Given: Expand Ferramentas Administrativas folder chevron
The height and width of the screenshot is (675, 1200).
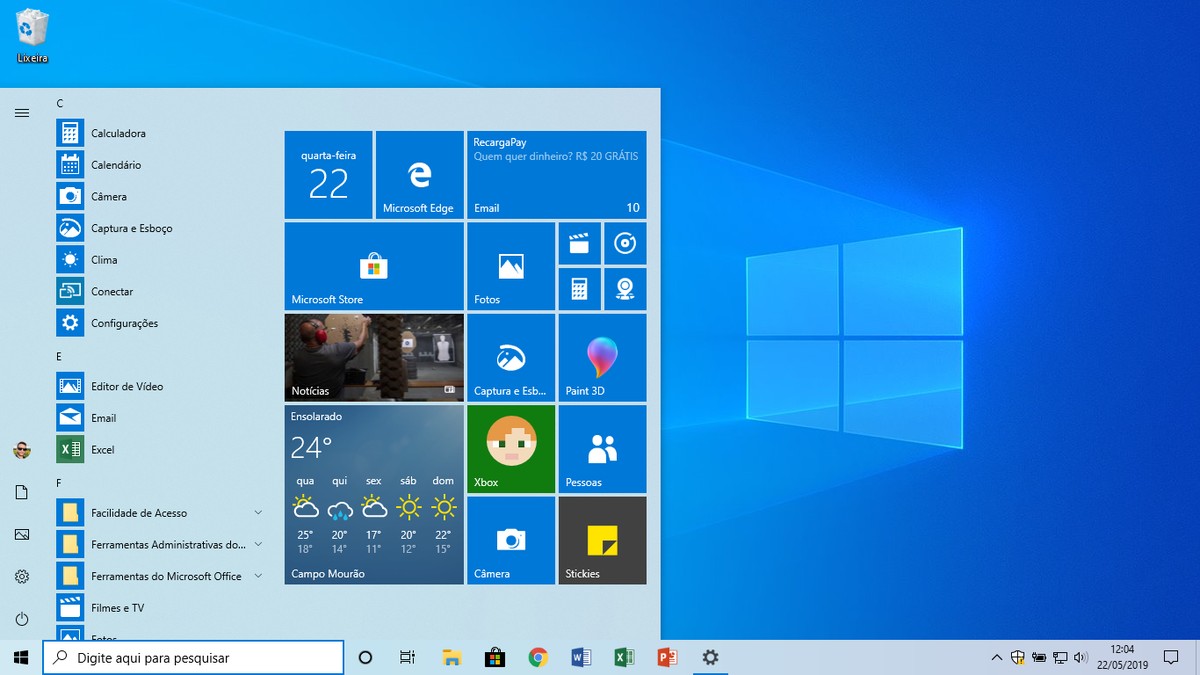Looking at the screenshot, I should 258,545.
